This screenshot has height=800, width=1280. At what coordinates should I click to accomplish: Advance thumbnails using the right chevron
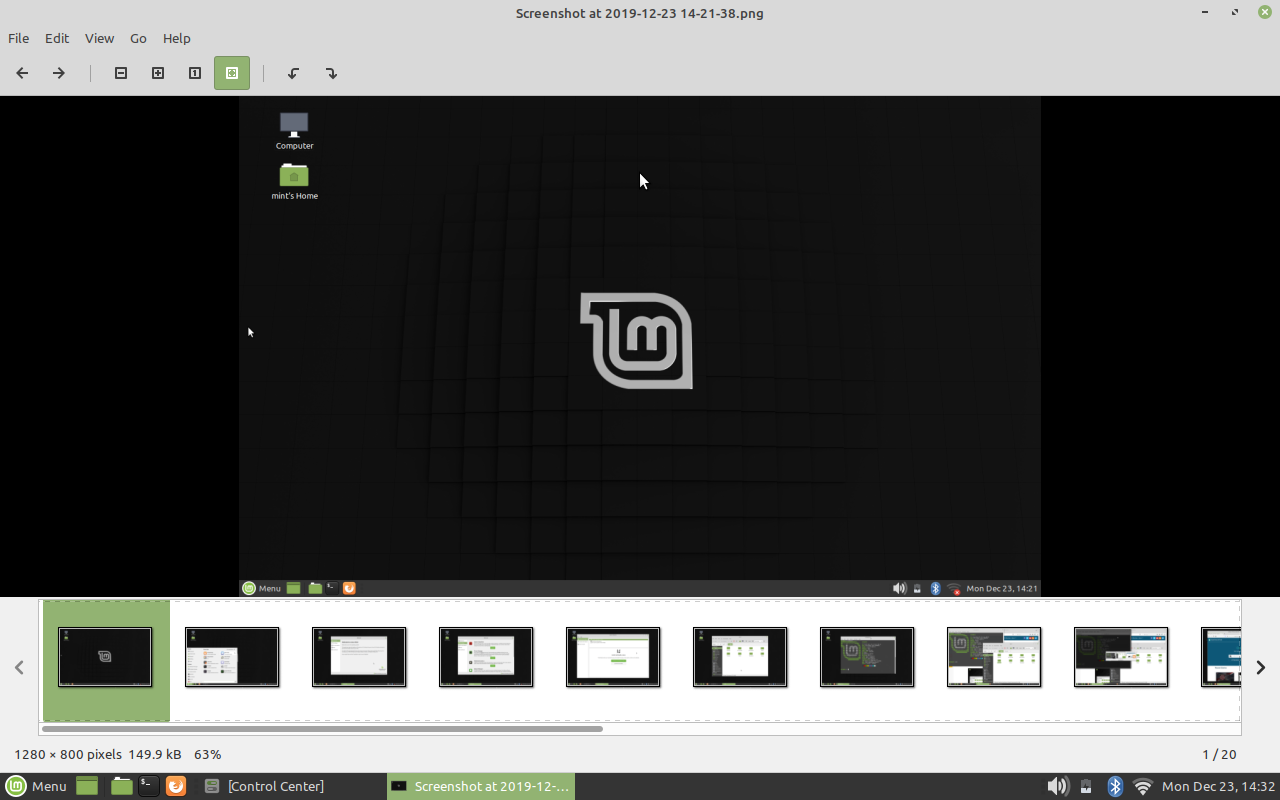pyautogui.click(x=1261, y=667)
